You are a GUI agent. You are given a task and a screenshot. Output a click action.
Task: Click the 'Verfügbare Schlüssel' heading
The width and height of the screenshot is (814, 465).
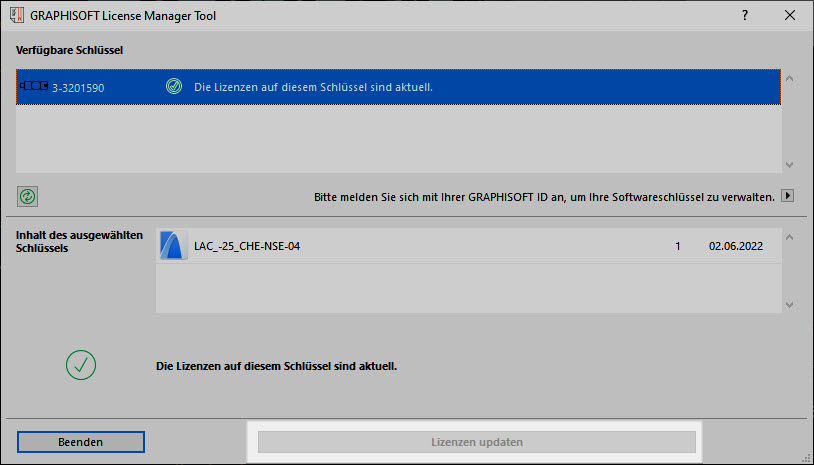(70, 50)
